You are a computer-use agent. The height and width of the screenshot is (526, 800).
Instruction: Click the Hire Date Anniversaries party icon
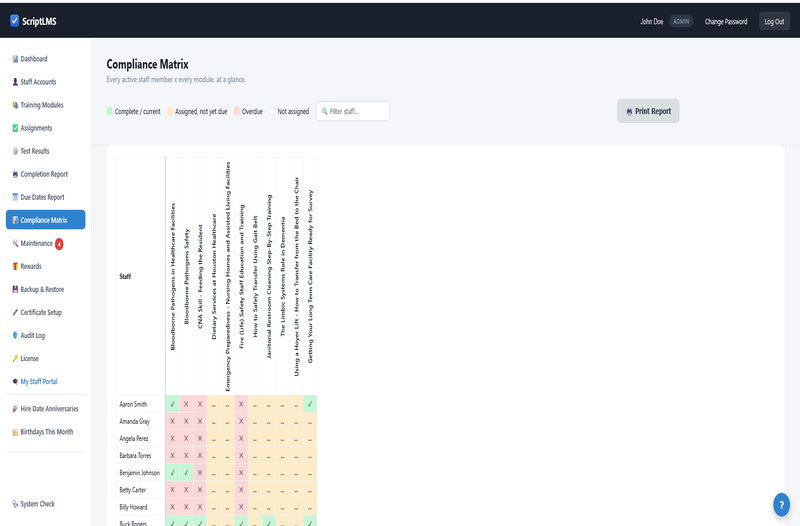15,409
